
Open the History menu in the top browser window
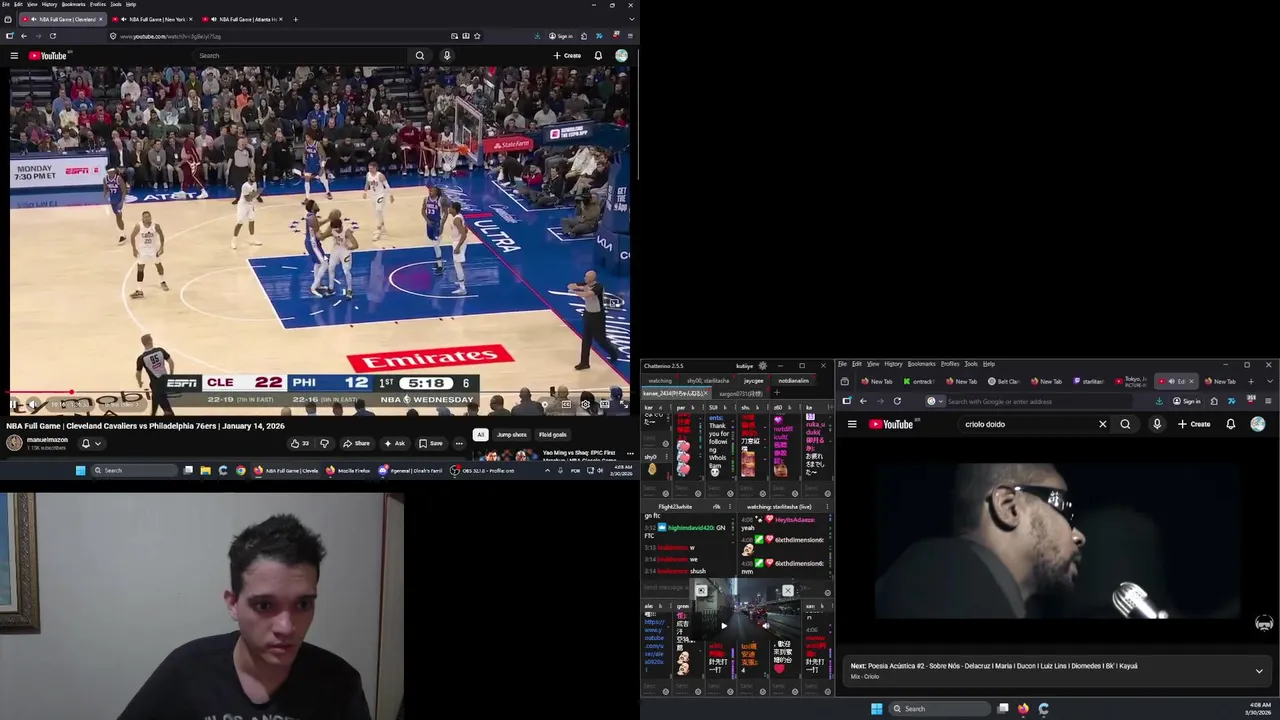click(x=49, y=4)
